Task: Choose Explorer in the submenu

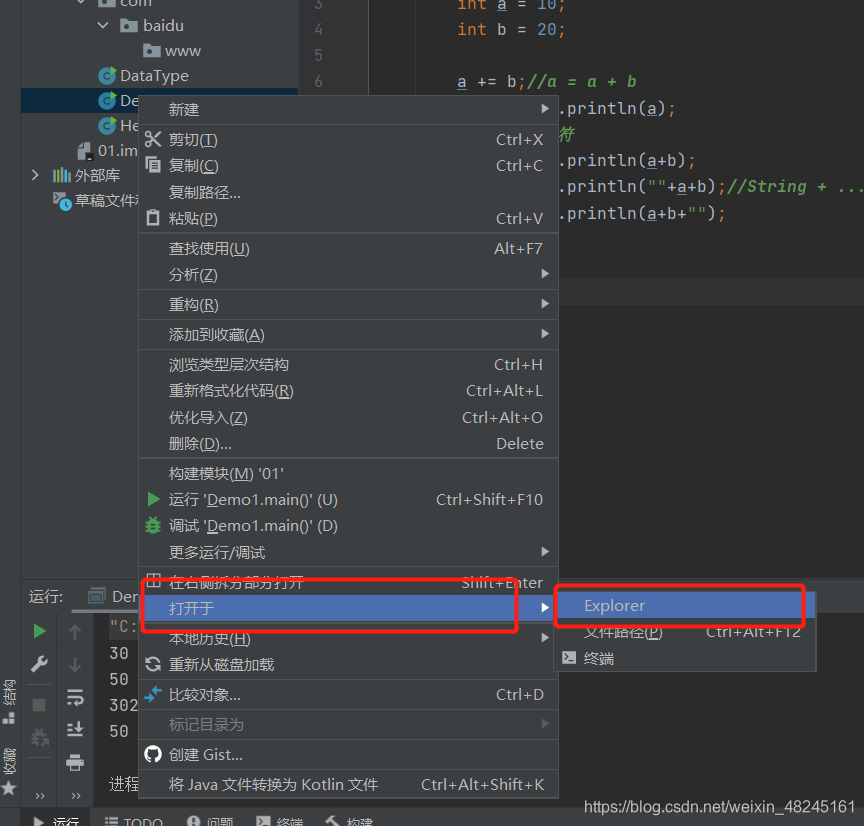Action: click(684, 605)
